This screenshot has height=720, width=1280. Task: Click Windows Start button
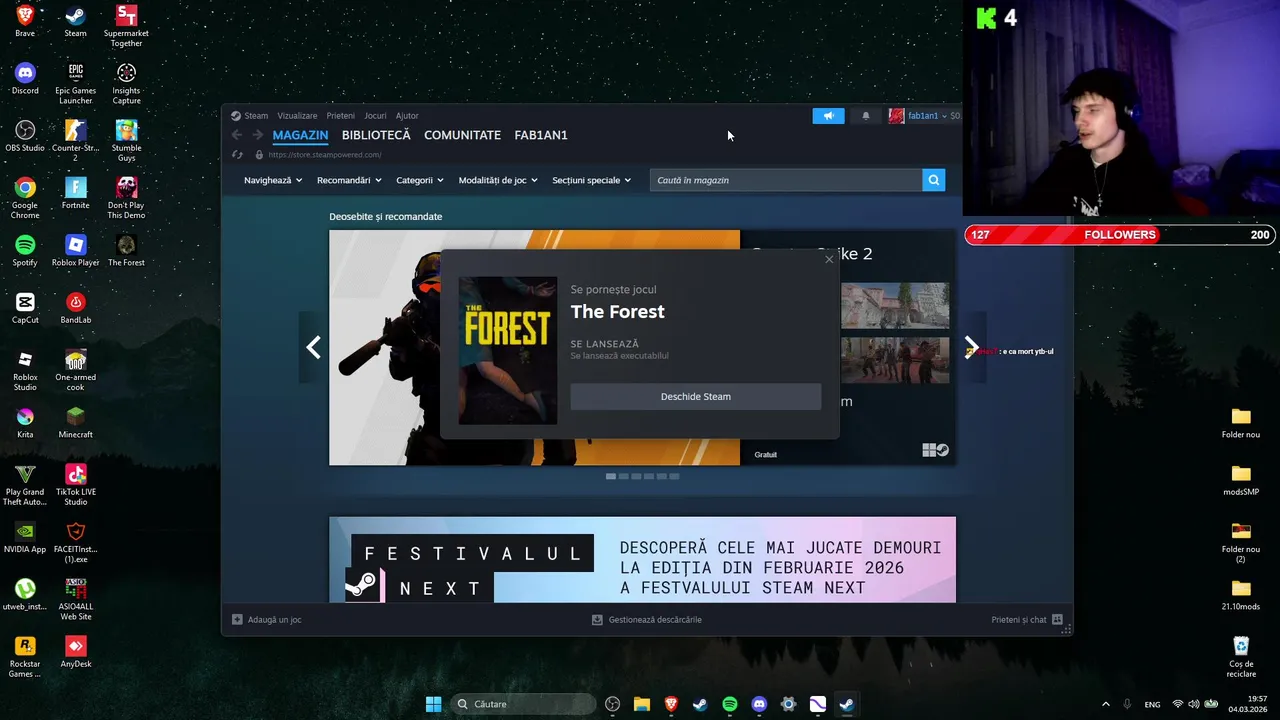[x=433, y=704]
